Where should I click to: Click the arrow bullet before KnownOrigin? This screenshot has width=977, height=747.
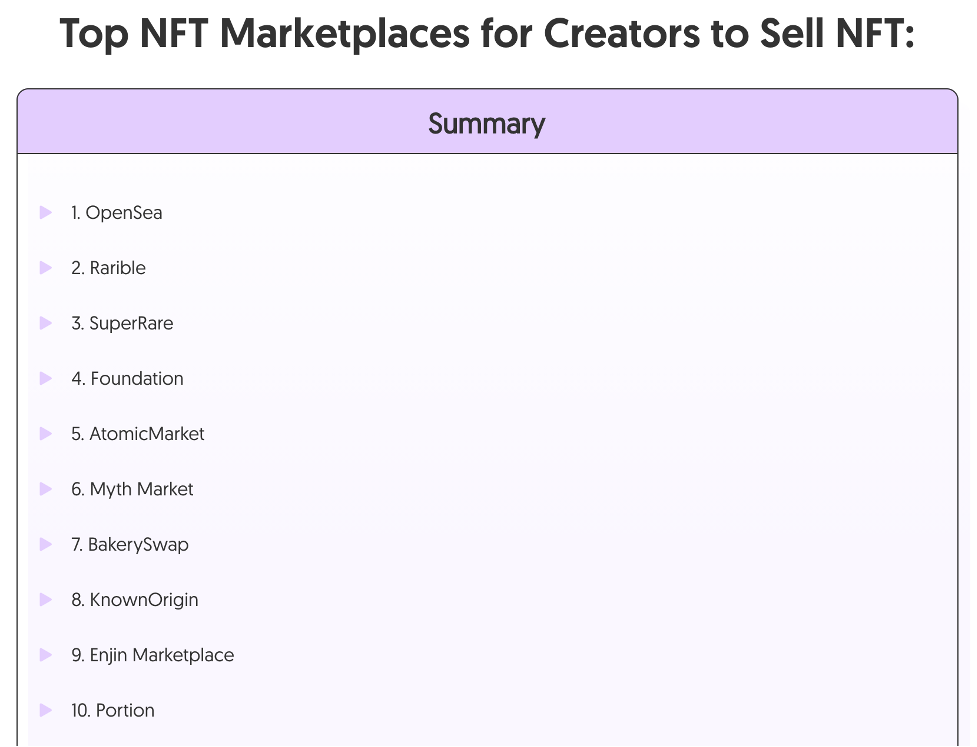(x=46, y=600)
